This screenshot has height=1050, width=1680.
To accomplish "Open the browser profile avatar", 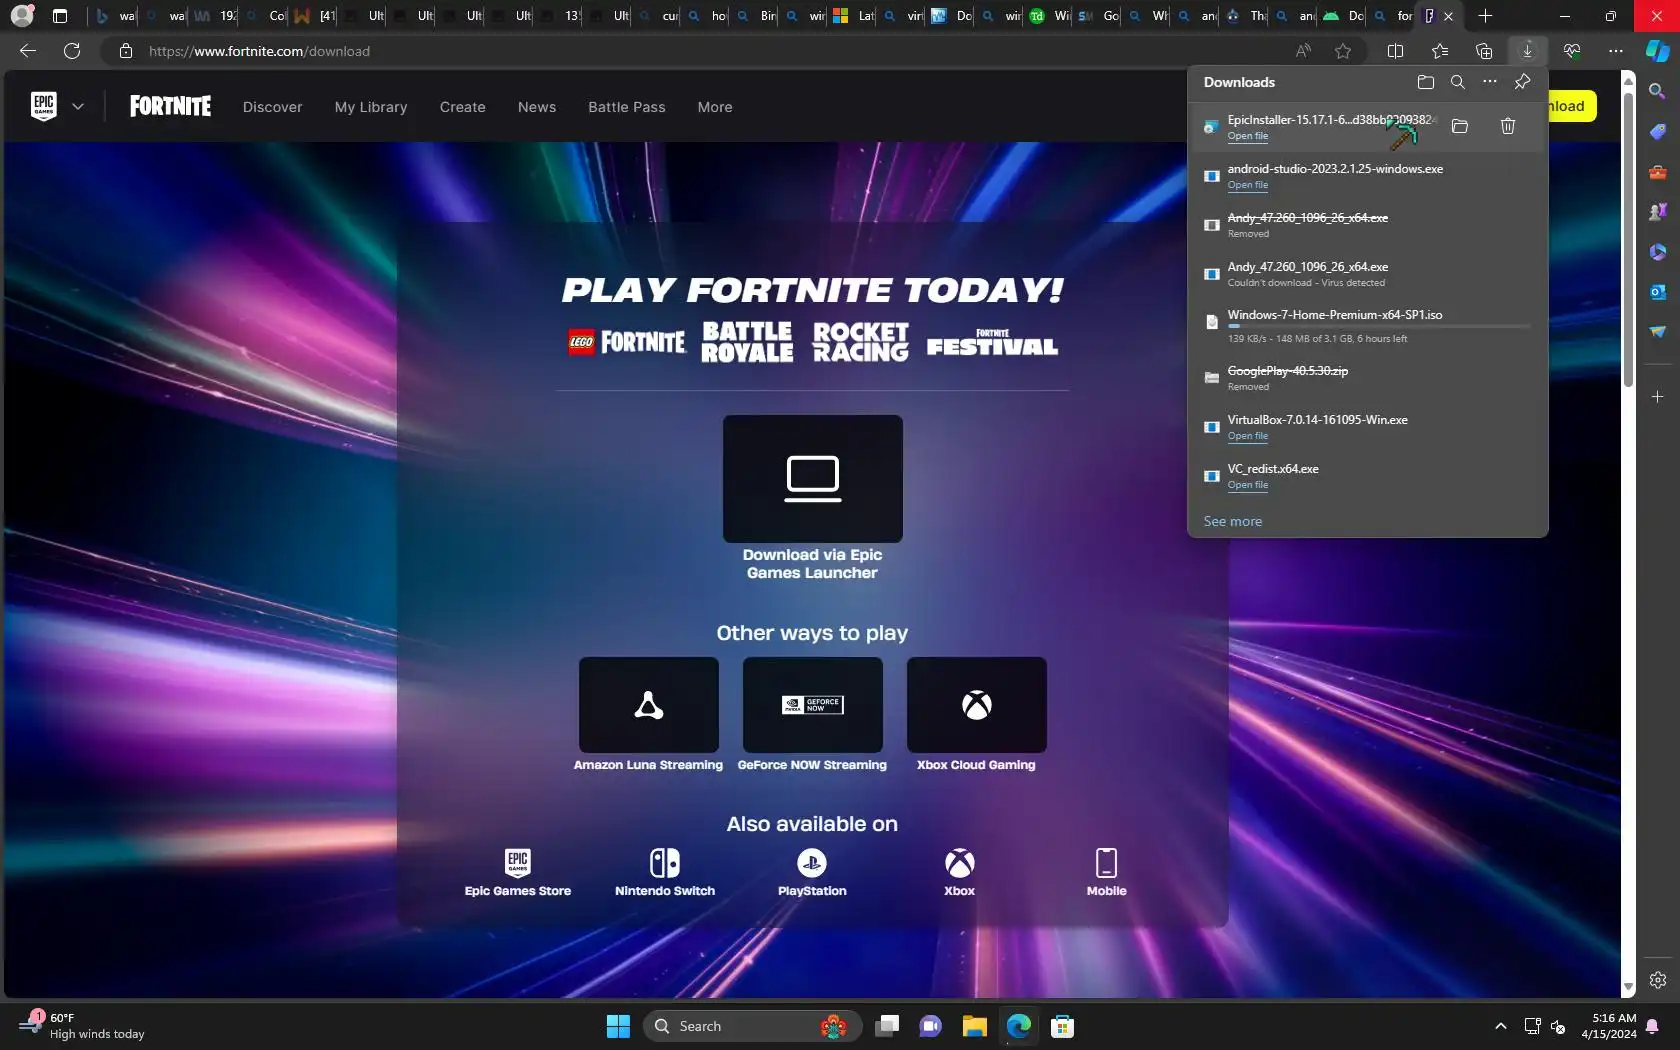I will (22, 16).
